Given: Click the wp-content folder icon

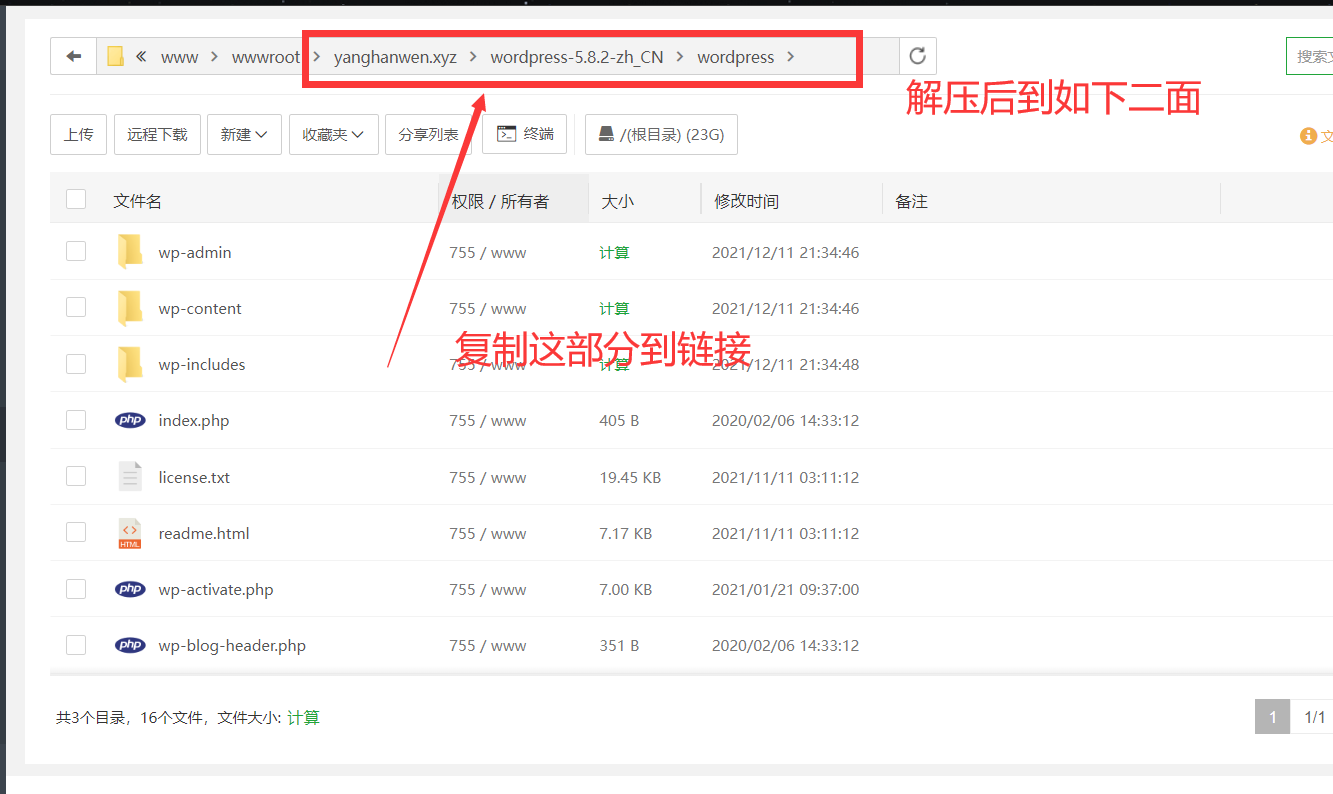Looking at the screenshot, I should tap(130, 308).
